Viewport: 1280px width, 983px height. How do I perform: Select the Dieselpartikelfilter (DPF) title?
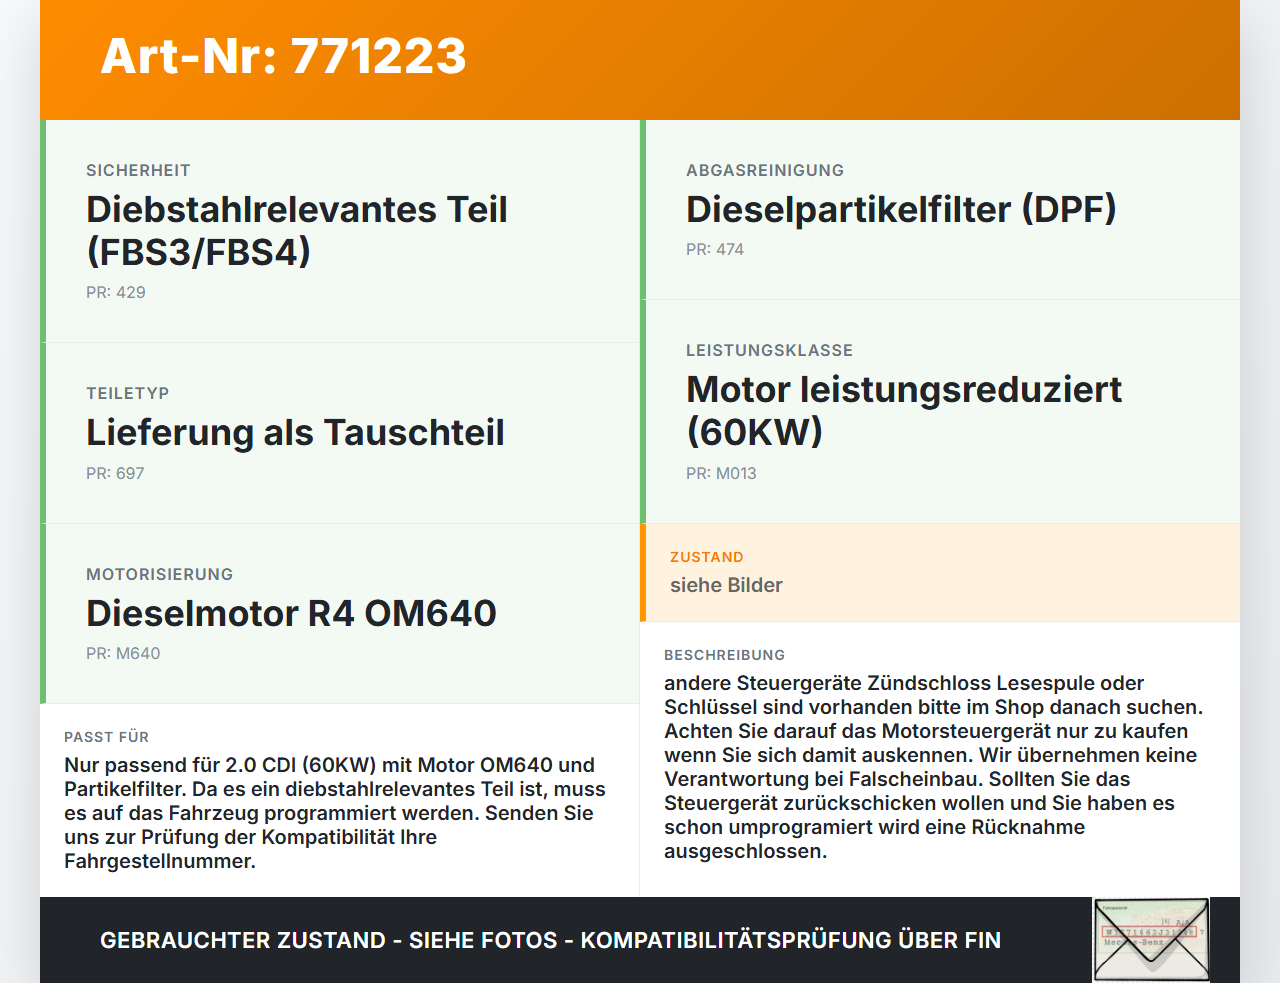(x=901, y=209)
